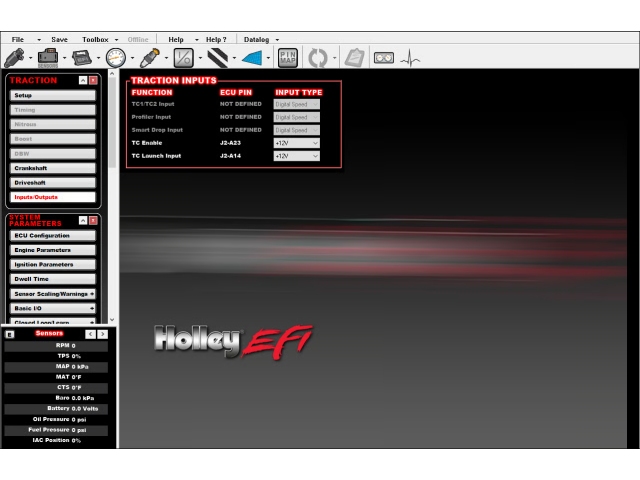Viewport: 640px width, 480px height.
Task: Expand the Toolbox dropdown arrow
Action: pos(116,40)
